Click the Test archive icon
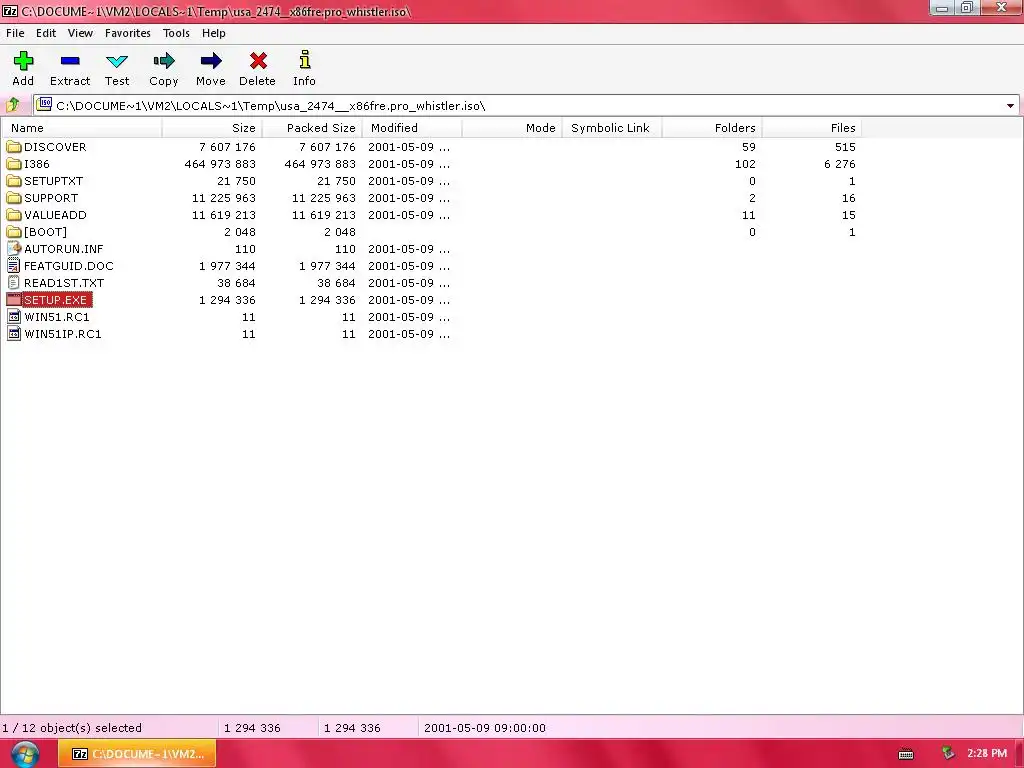1024x768 pixels. [117, 61]
